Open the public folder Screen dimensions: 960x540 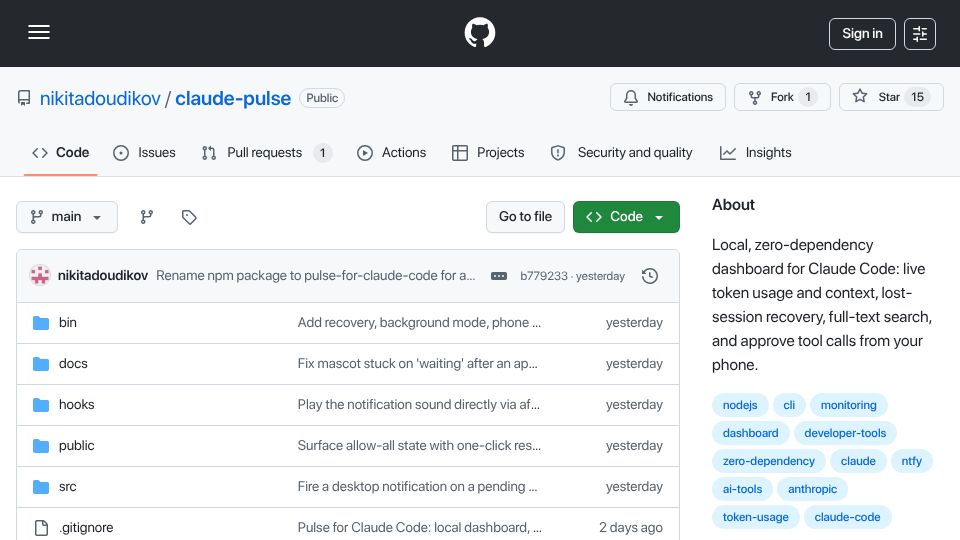click(77, 446)
